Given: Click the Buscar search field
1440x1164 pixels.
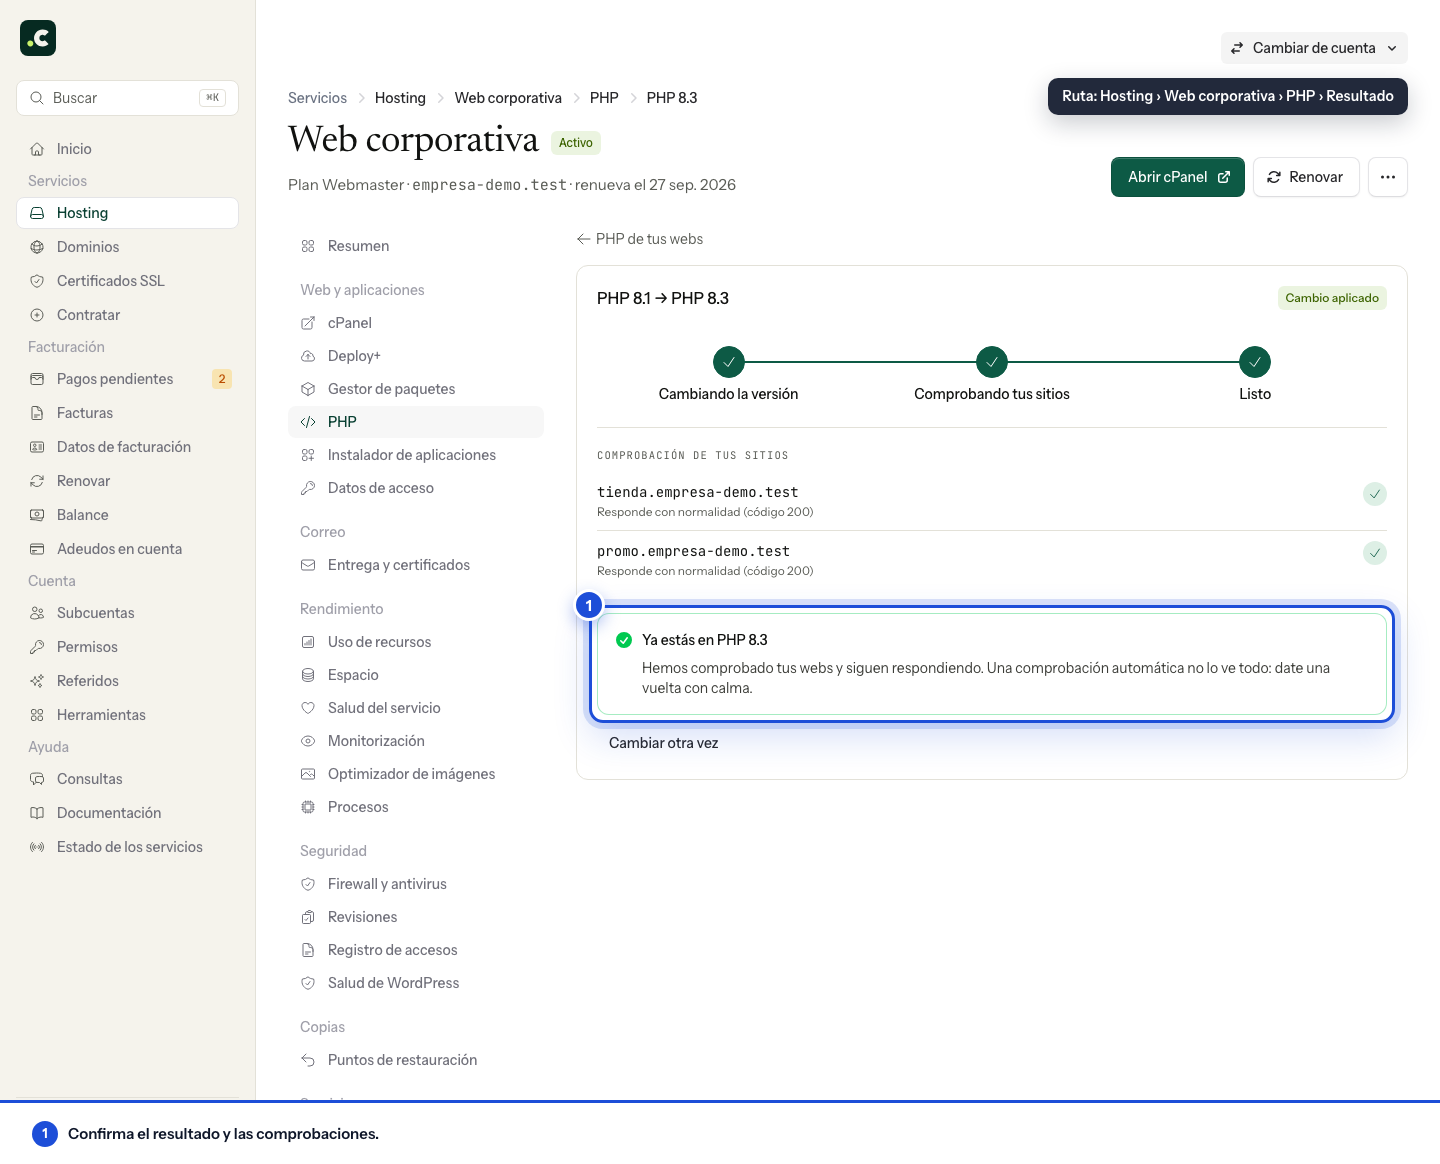Looking at the screenshot, I should (127, 98).
